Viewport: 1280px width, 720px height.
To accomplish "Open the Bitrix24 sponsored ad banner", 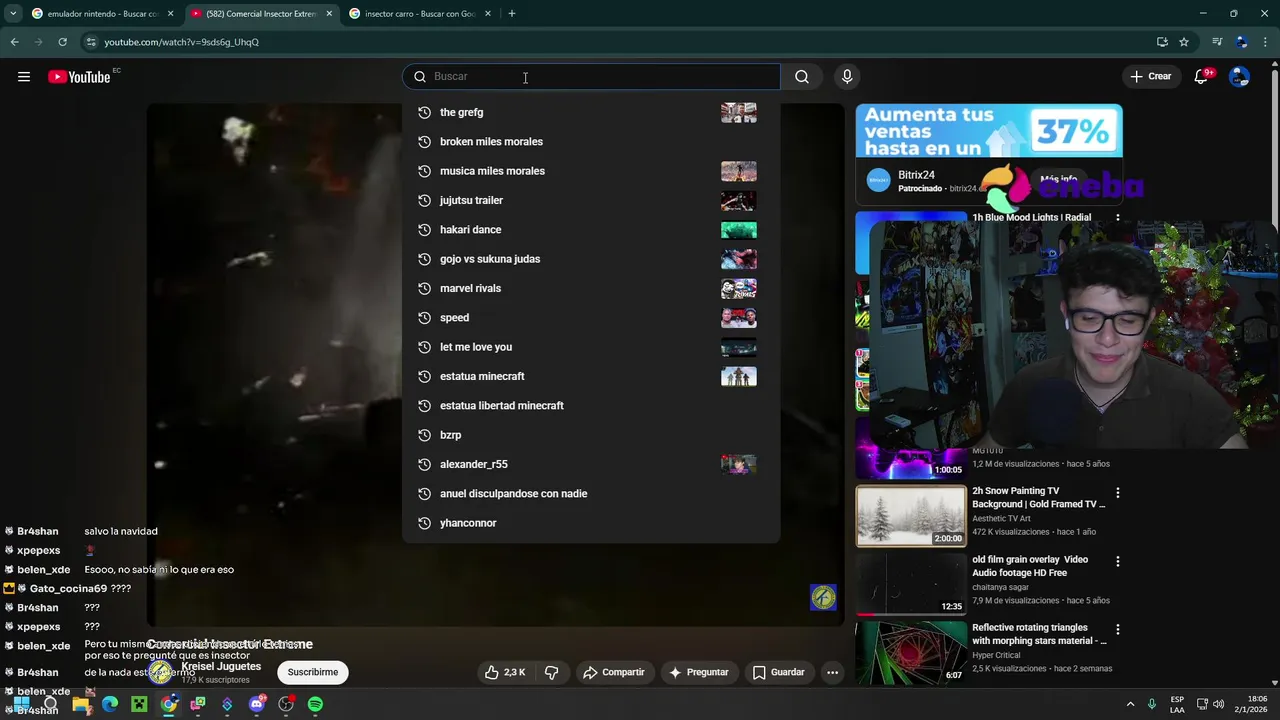I will click(989, 131).
